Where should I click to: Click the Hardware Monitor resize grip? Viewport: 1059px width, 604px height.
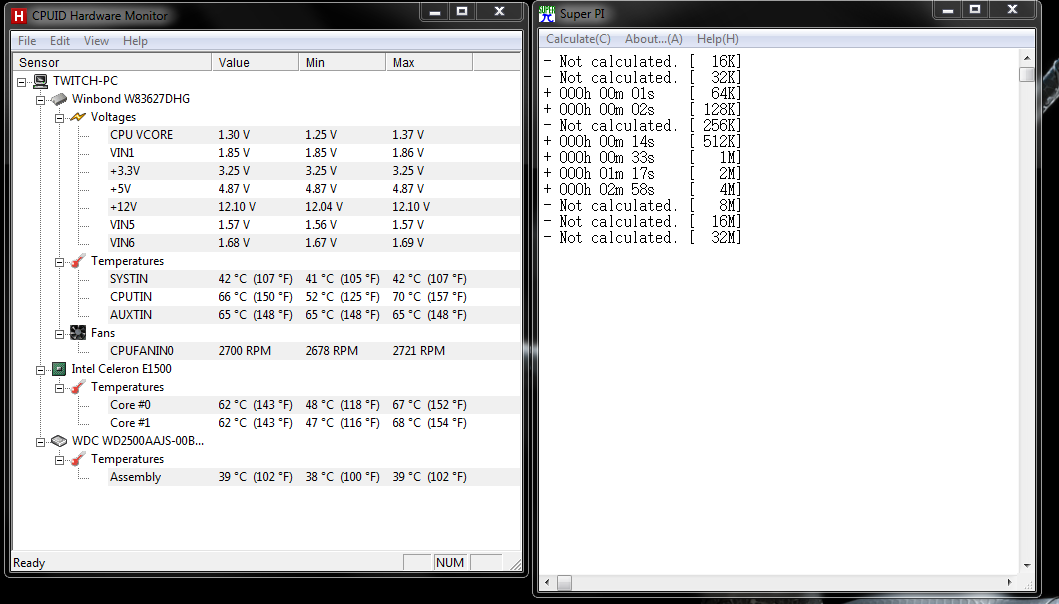[x=516, y=564]
